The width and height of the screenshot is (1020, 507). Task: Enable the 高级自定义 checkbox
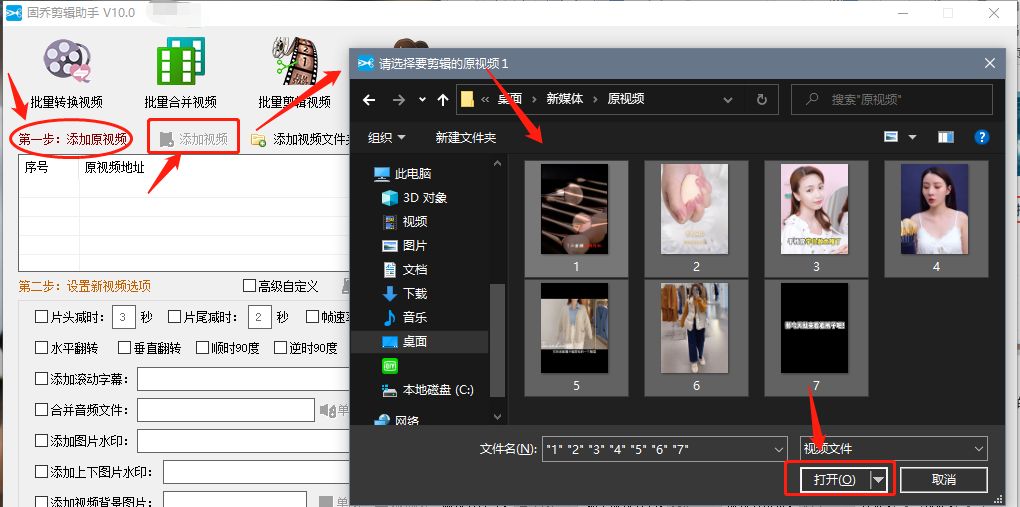249,286
